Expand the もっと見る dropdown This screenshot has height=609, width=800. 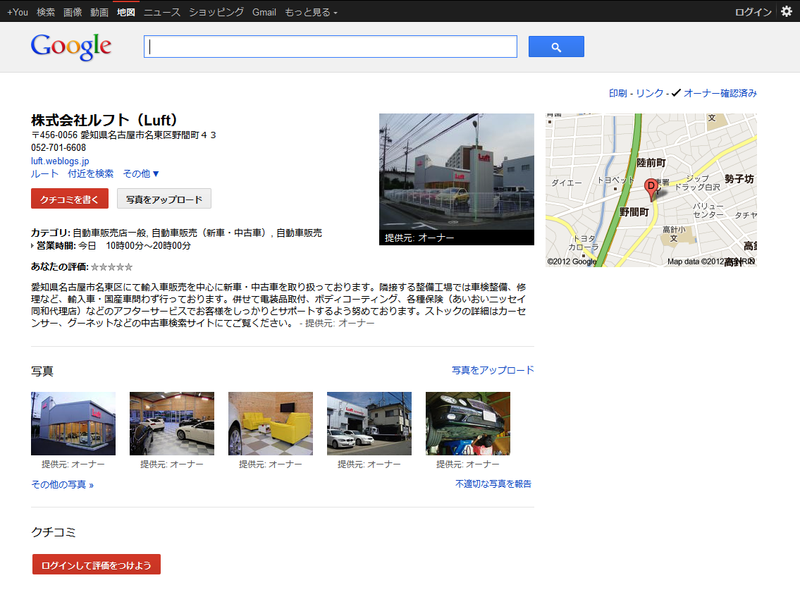311,12
